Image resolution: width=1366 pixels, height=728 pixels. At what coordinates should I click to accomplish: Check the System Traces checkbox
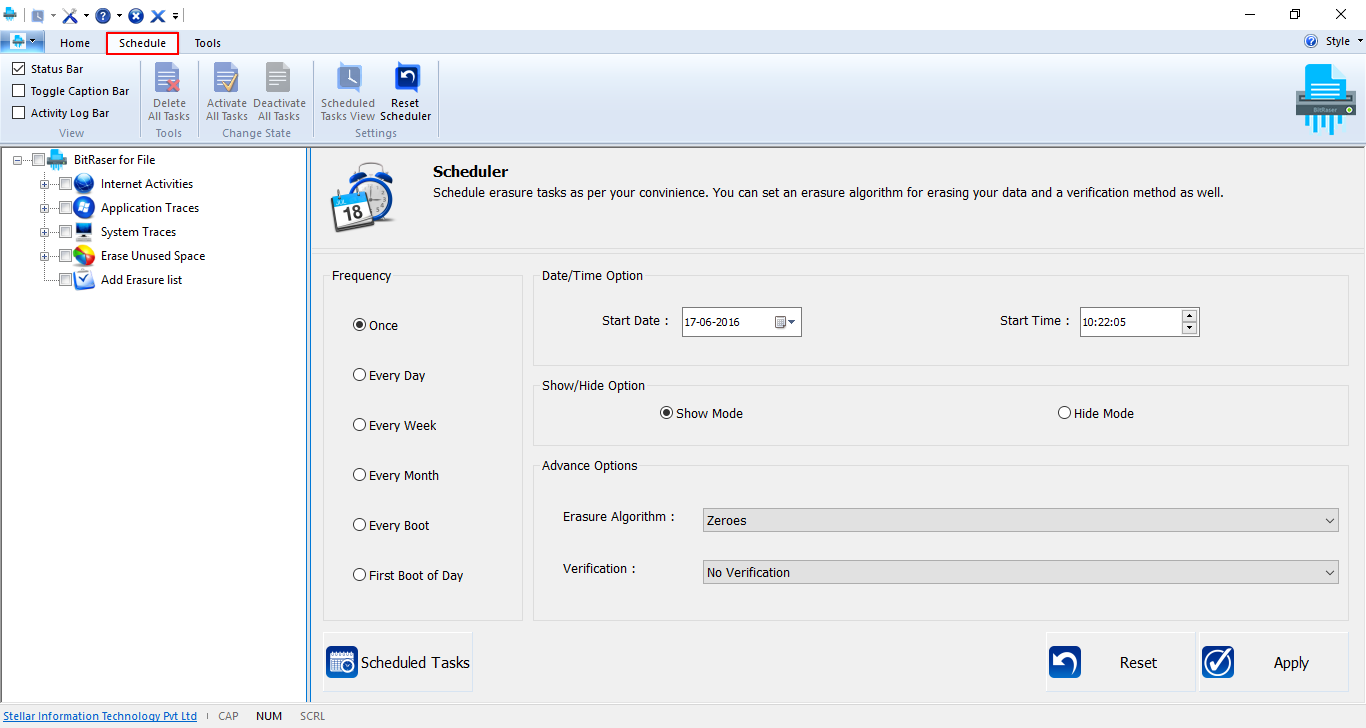[x=65, y=232]
